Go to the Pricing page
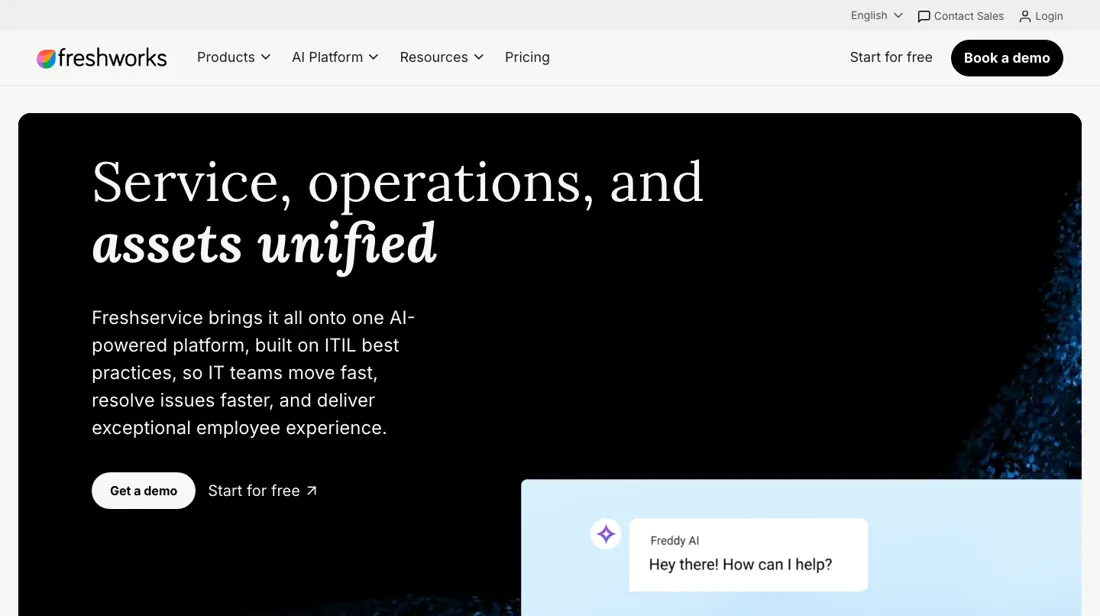1100x616 pixels. (527, 58)
